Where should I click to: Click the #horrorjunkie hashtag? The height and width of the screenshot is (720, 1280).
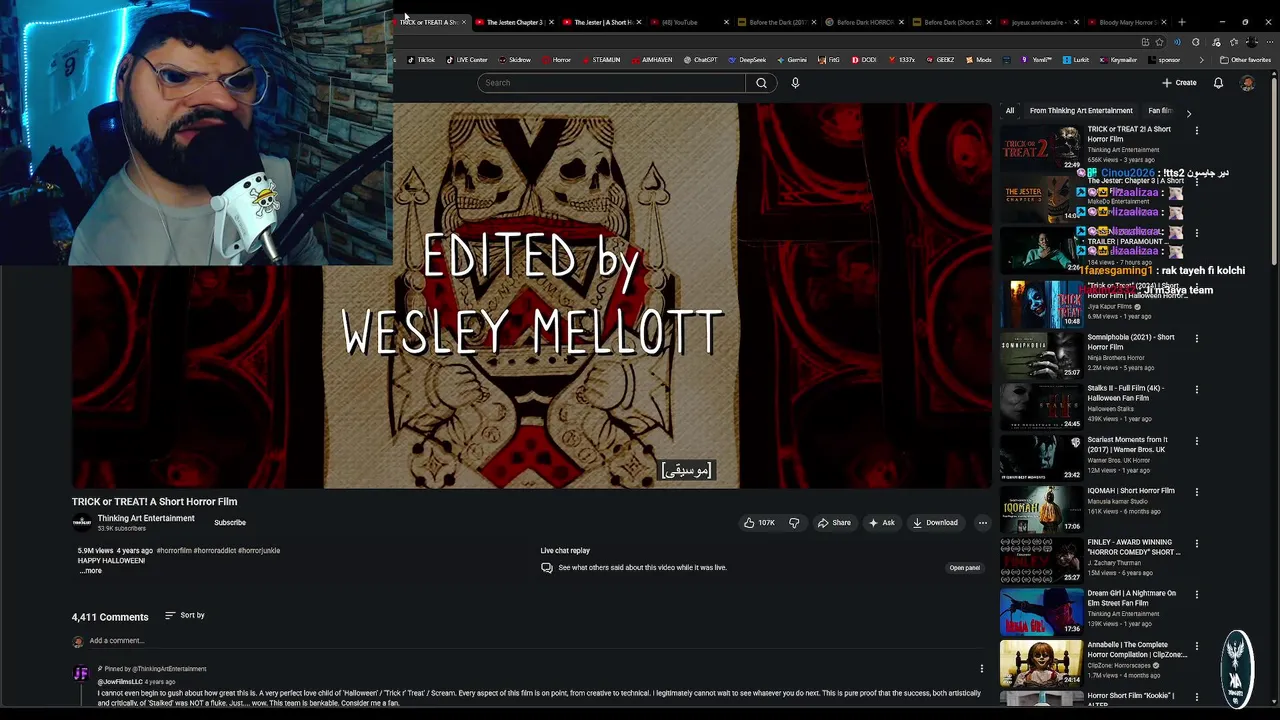259,550
